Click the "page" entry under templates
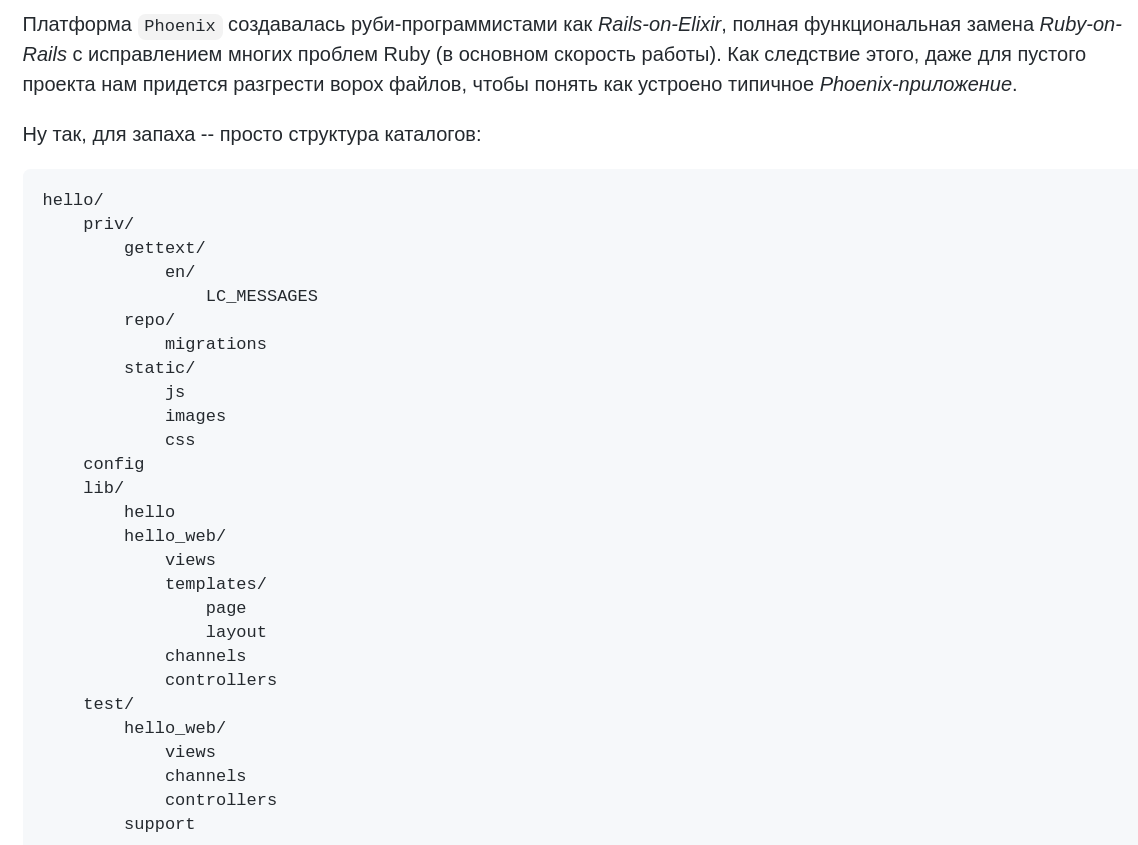The height and width of the screenshot is (845, 1138). [226, 608]
